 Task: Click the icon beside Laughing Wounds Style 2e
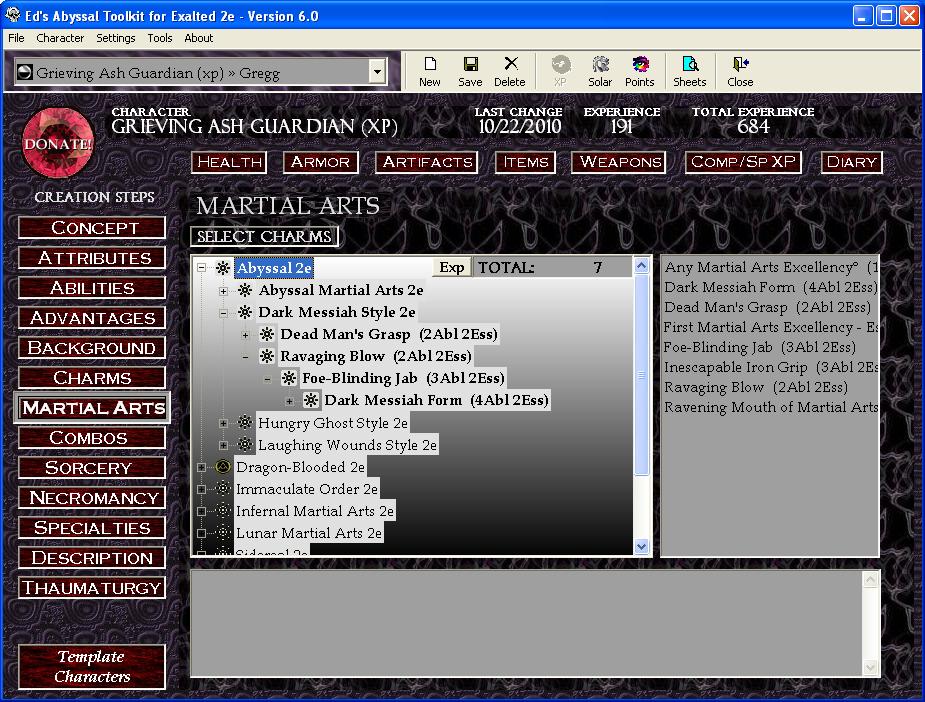[245, 444]
